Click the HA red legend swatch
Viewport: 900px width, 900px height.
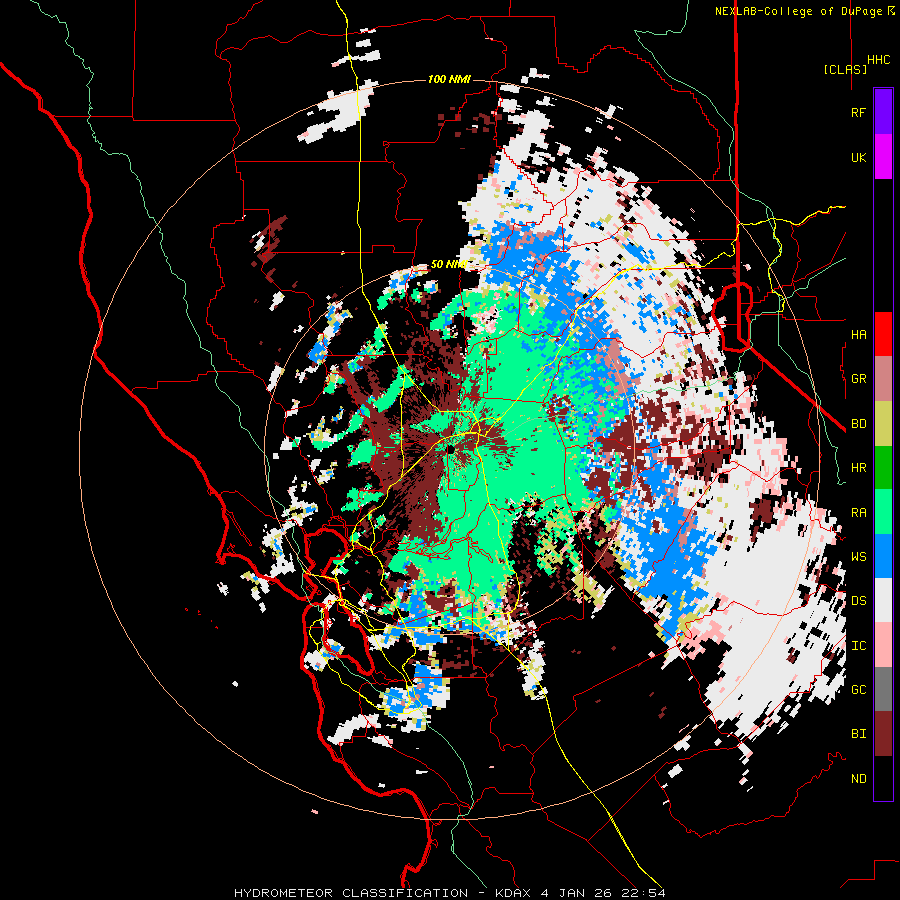point(883,334)
